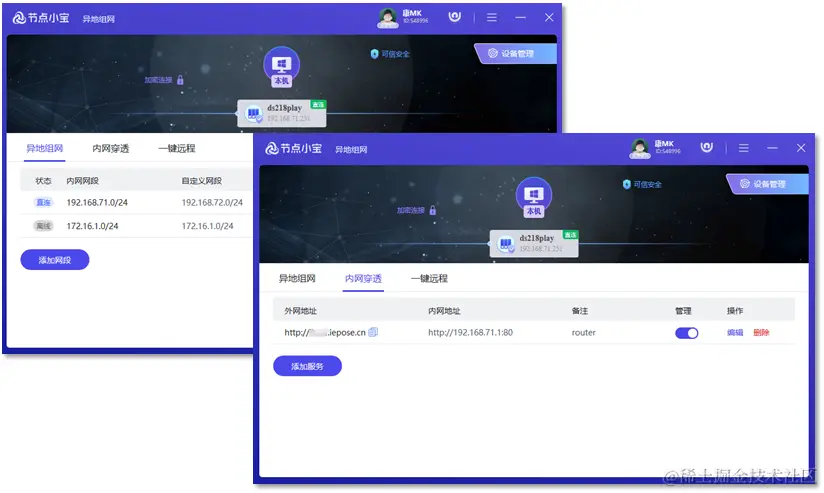Click the 本机 computer icon in front window
Image resolution: width=824 pixels, height=493 pixels.
coord(534,197)
